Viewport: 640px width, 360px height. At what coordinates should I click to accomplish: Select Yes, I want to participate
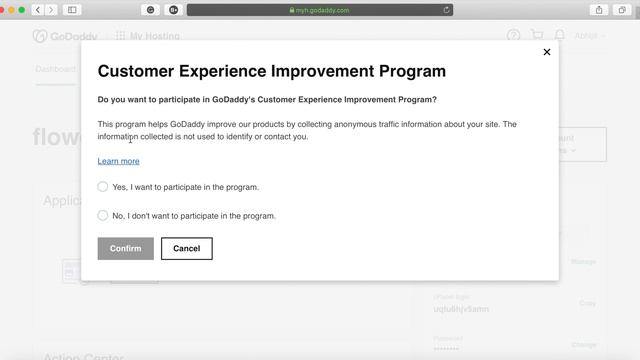point(102,187)
